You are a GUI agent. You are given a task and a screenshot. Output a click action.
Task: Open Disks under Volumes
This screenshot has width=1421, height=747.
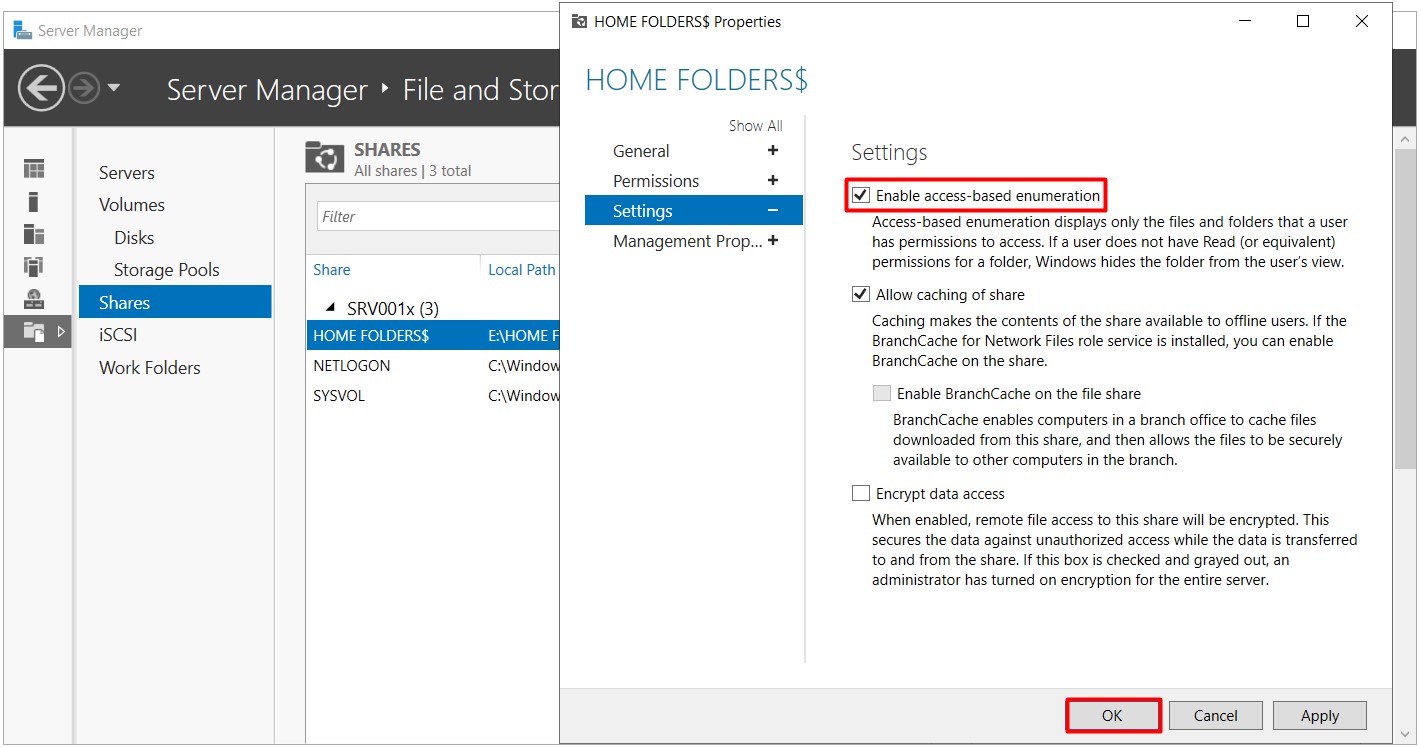[x=134, y=238]
